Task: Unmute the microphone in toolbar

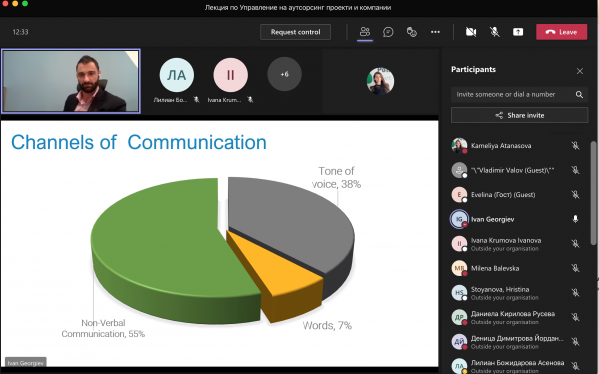Action: 495,32
